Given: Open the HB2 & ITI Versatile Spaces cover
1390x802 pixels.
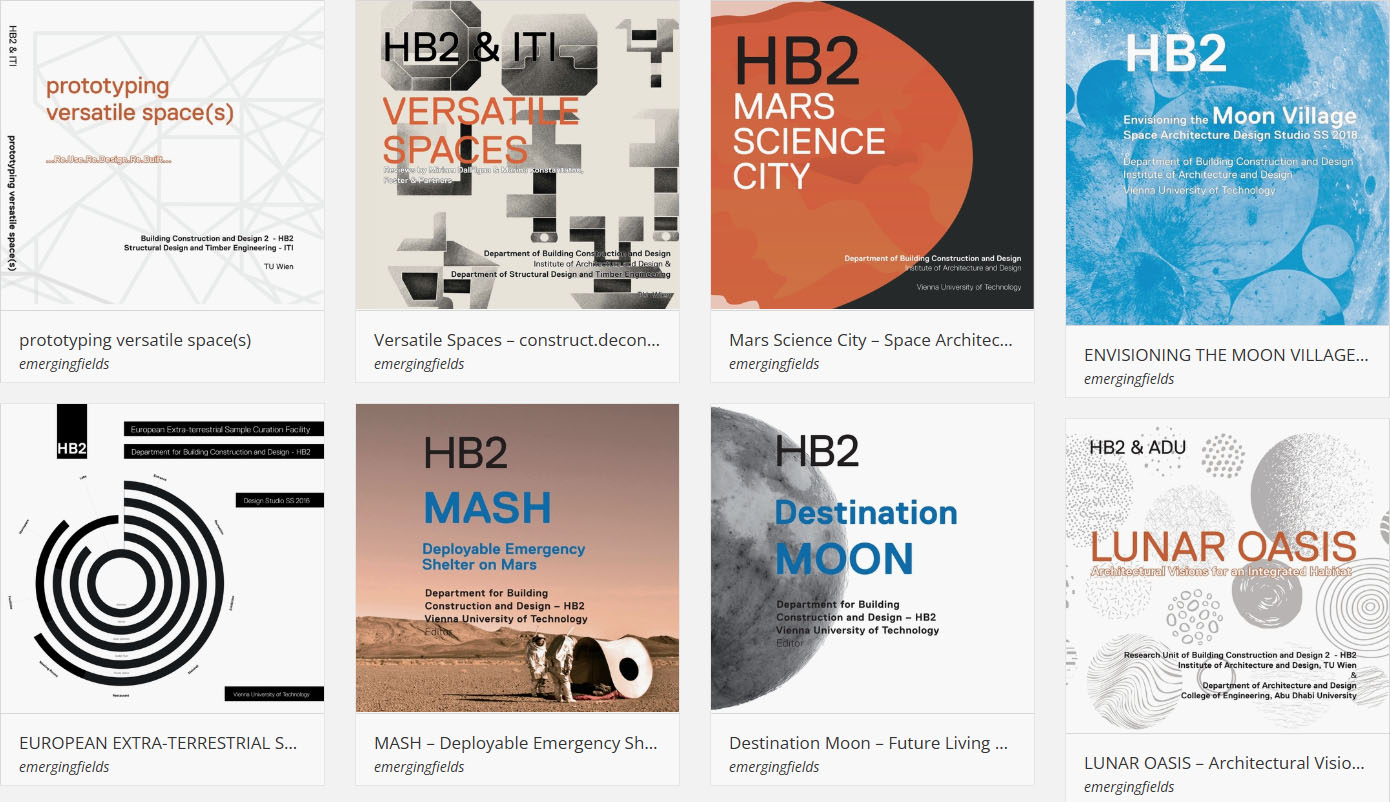Looking at the screenshot, I should coord(517,155).
